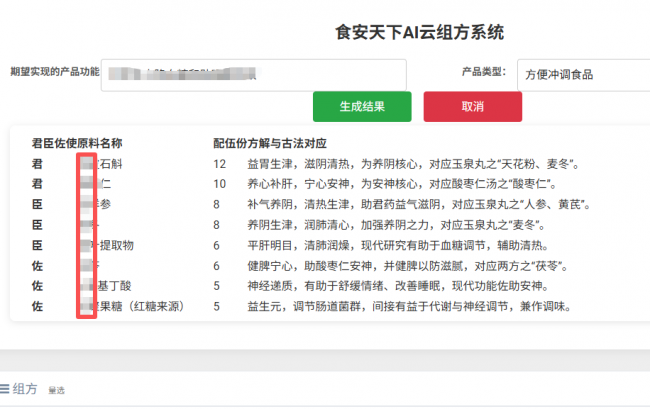Click the 果糖（红糖来源）ingredient row

(x=138, y=306)
